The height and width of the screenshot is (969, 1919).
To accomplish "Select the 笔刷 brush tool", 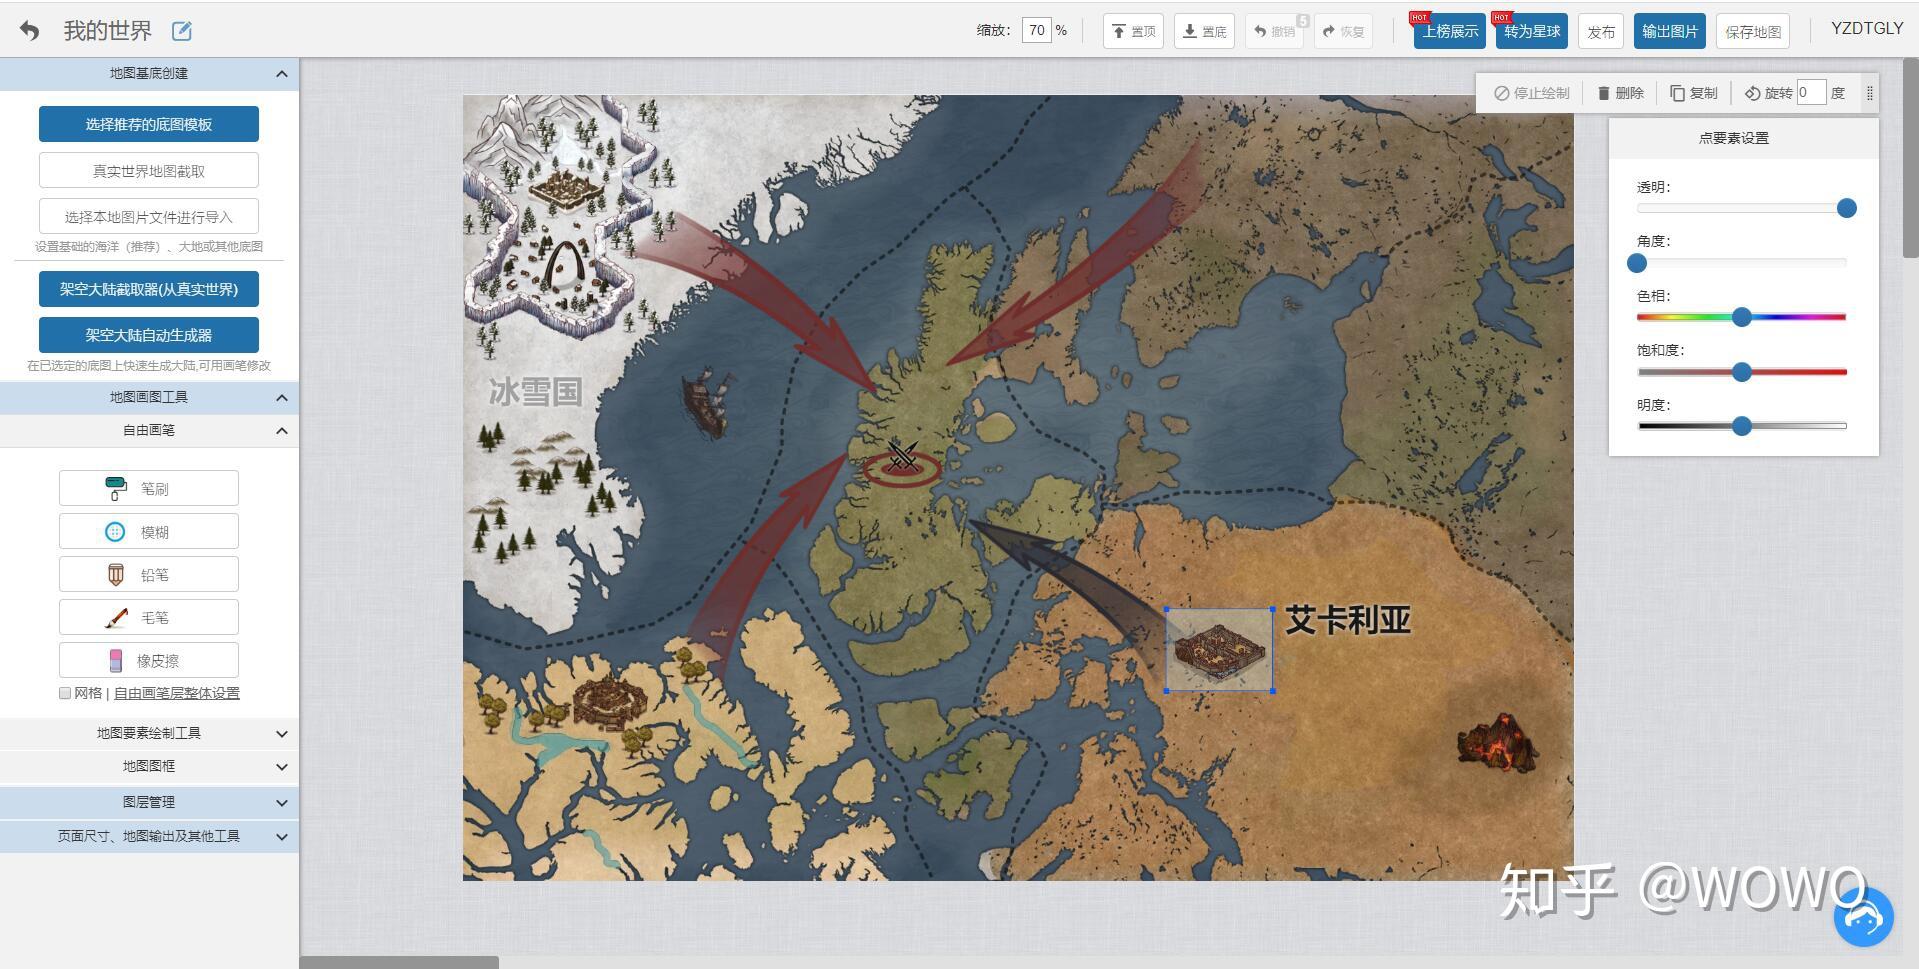I will click(x=149, y=488).
